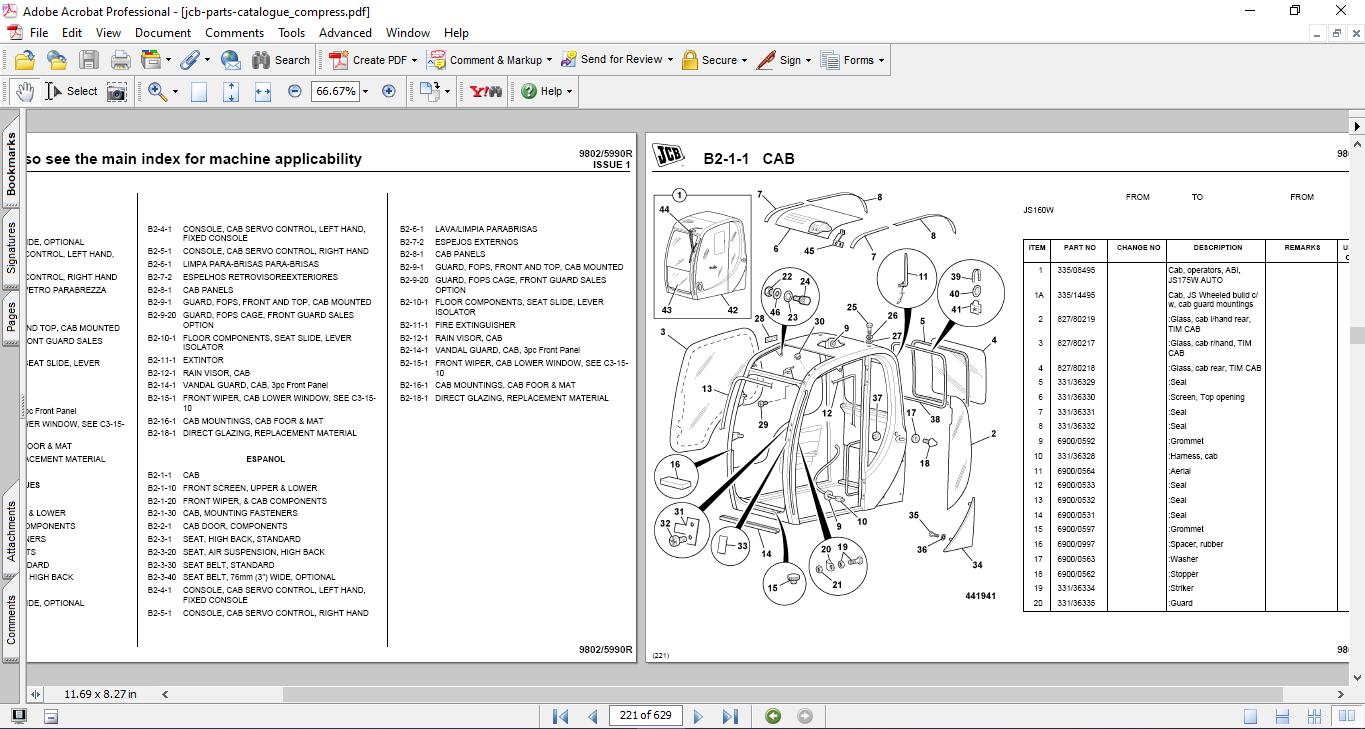Click the scroll right arrow on horizontal scrollbar
The width and height of the screenshot is (1365, 729).
pos(1341,694)
